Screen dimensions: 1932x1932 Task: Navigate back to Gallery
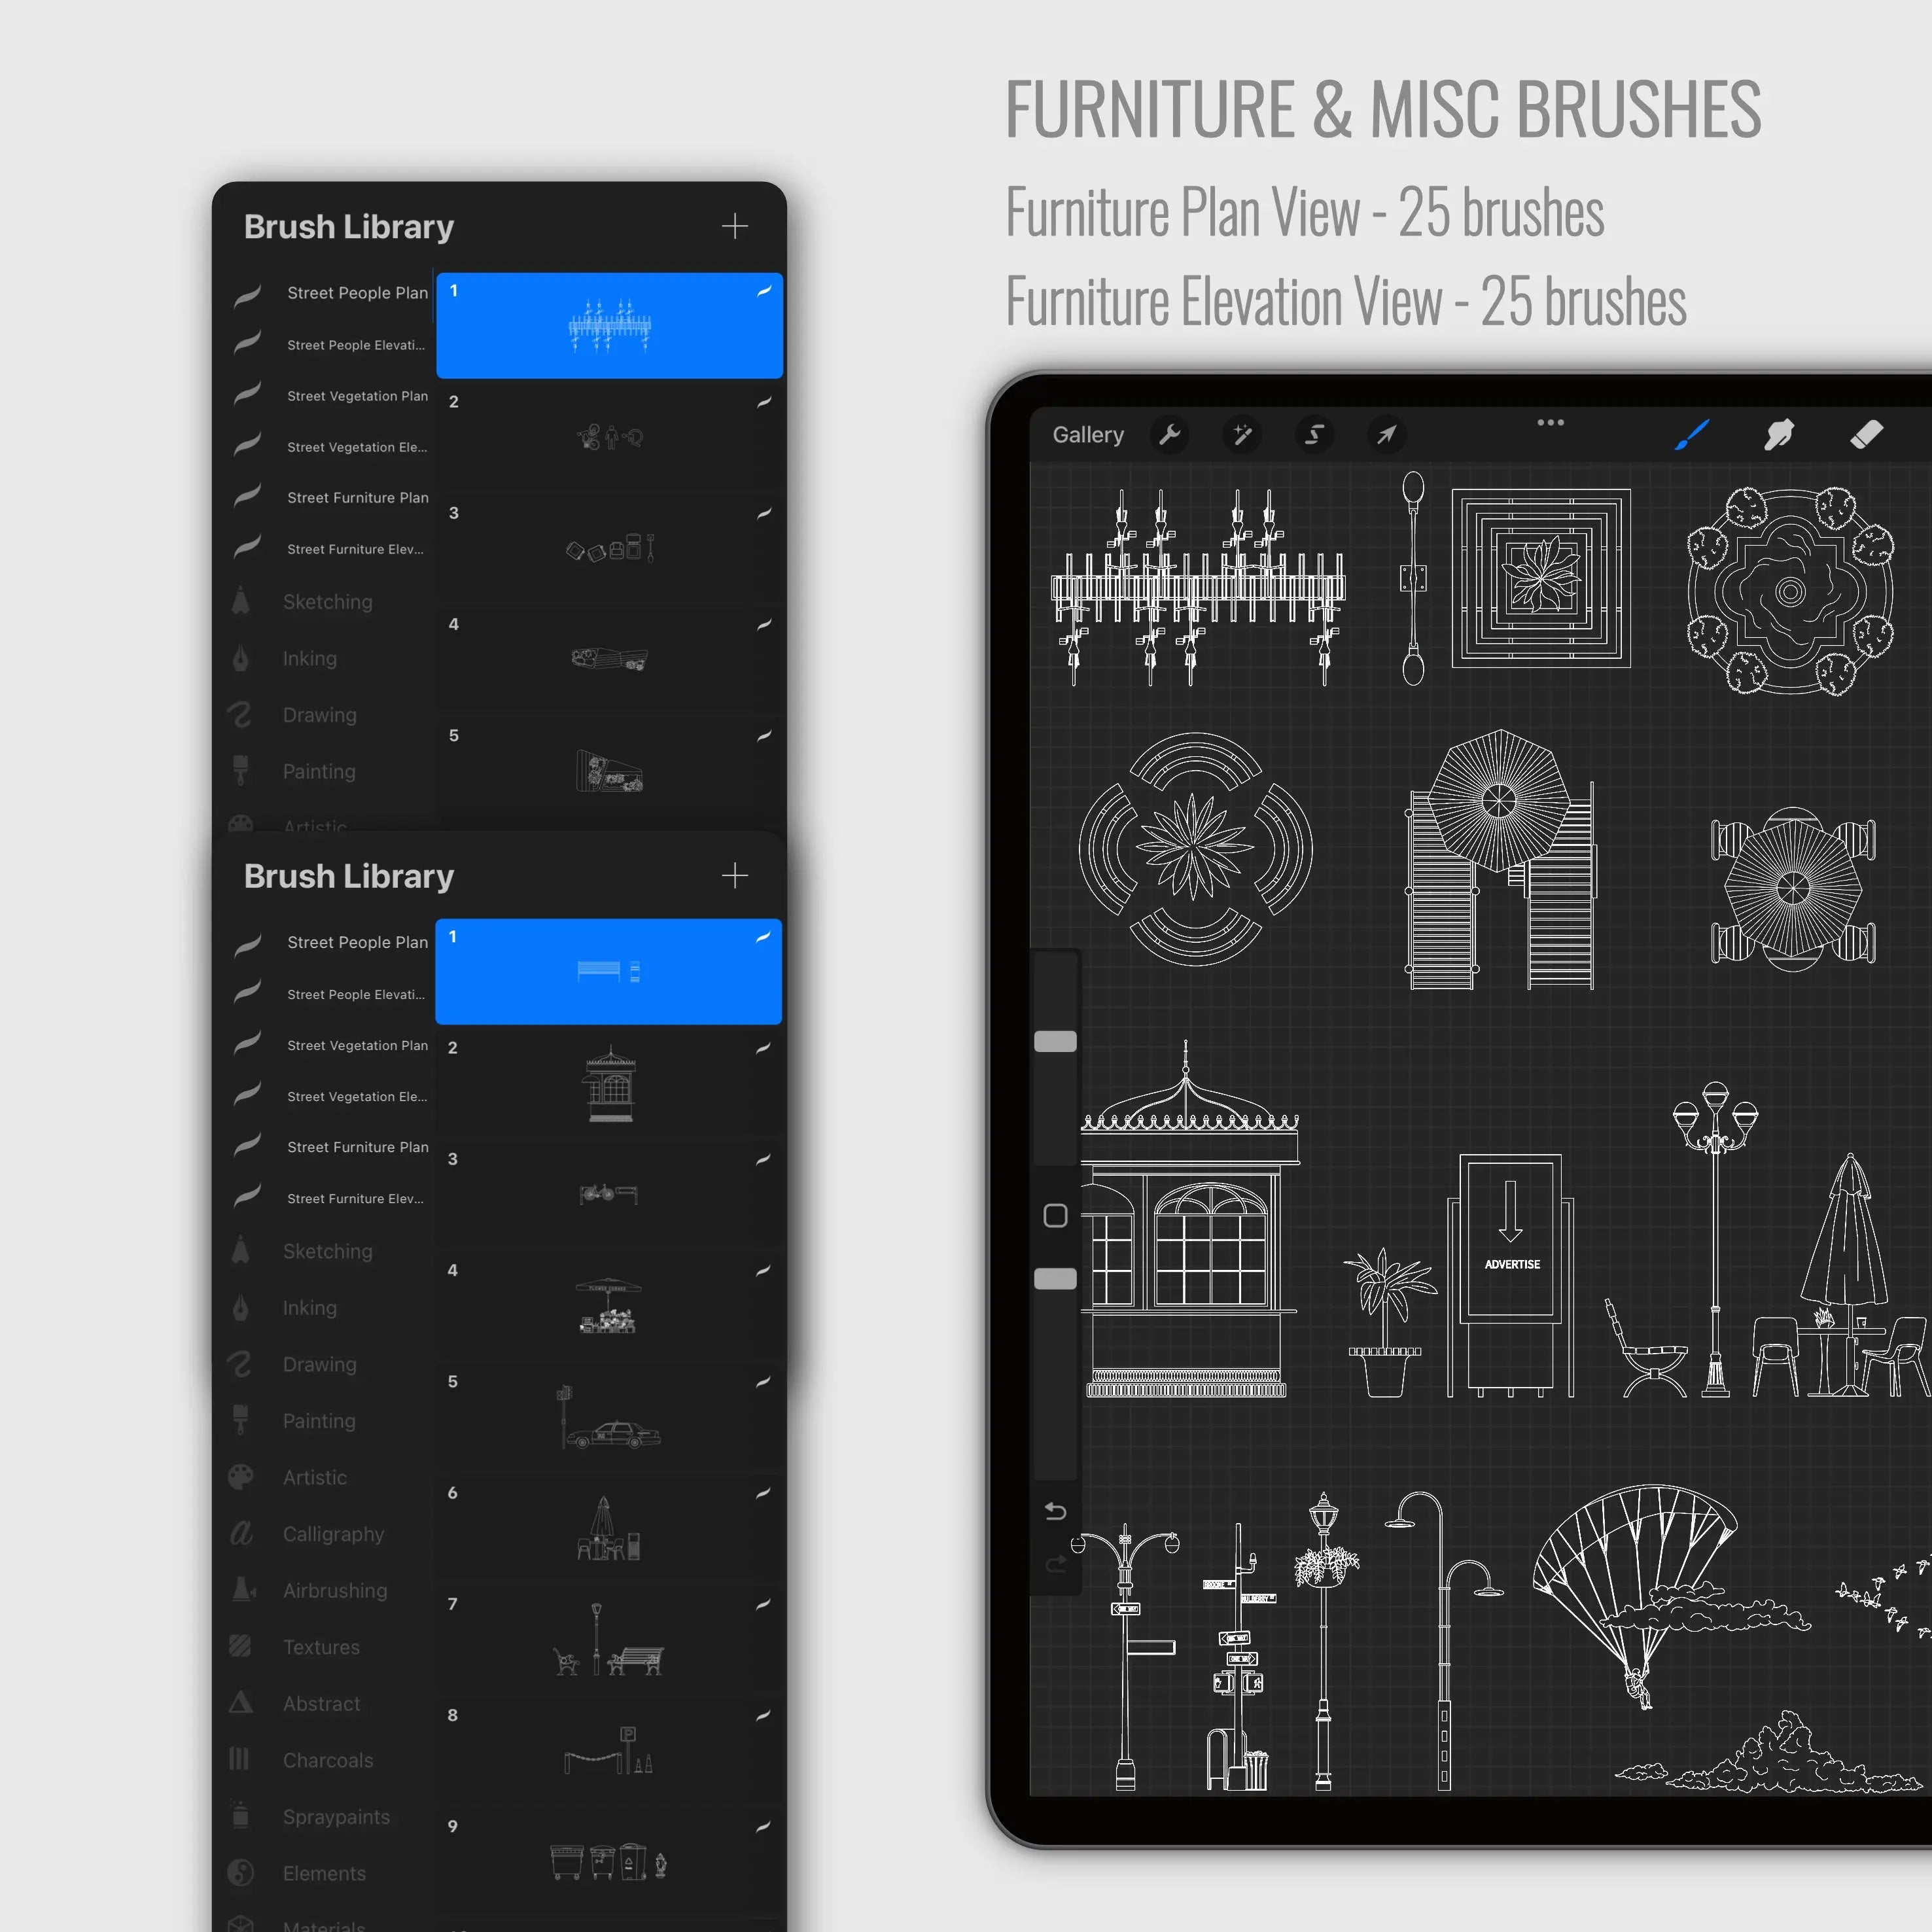[1081, 434]
